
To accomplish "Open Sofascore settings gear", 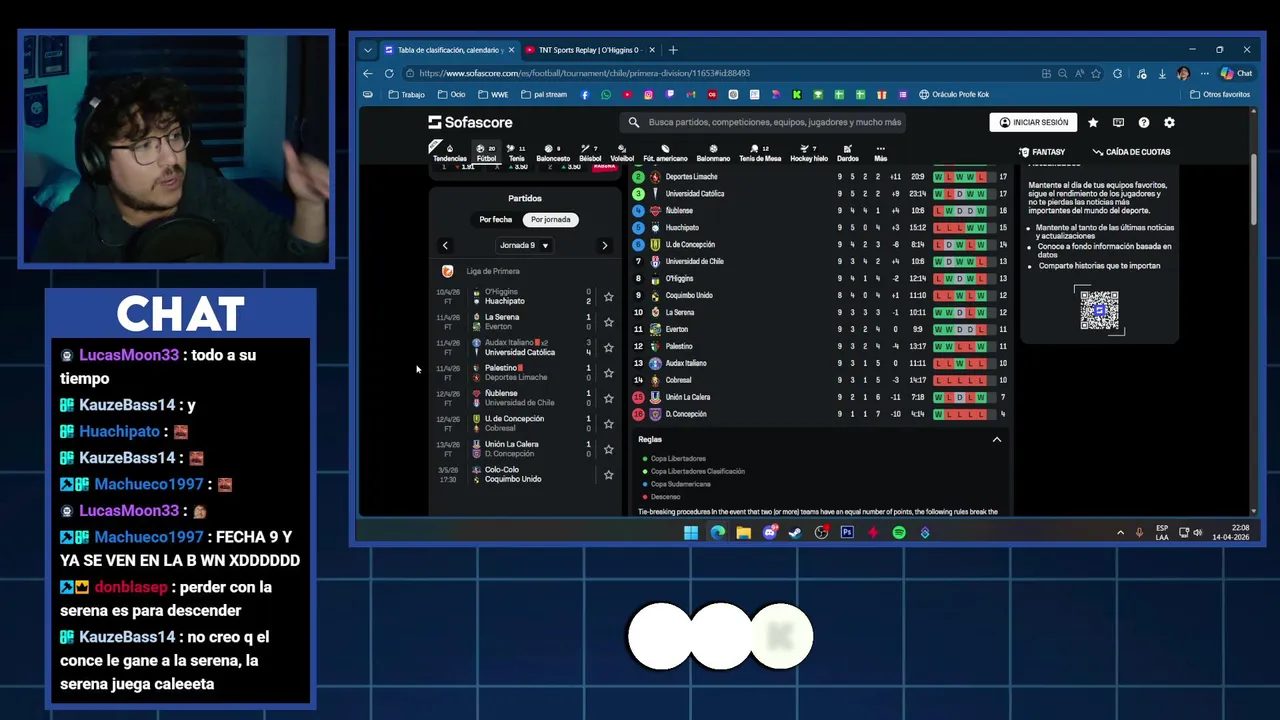I will (1169, 122).
